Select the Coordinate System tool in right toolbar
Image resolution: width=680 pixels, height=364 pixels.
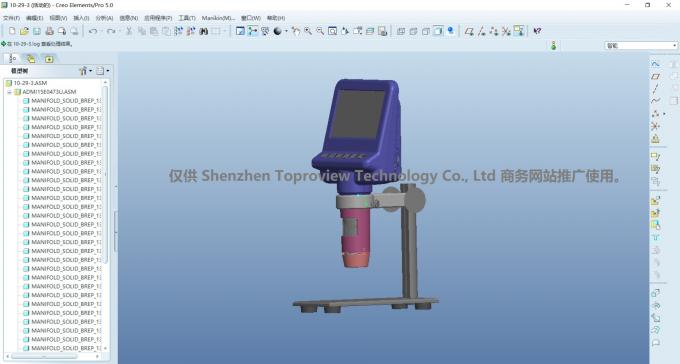coord(655,126)
